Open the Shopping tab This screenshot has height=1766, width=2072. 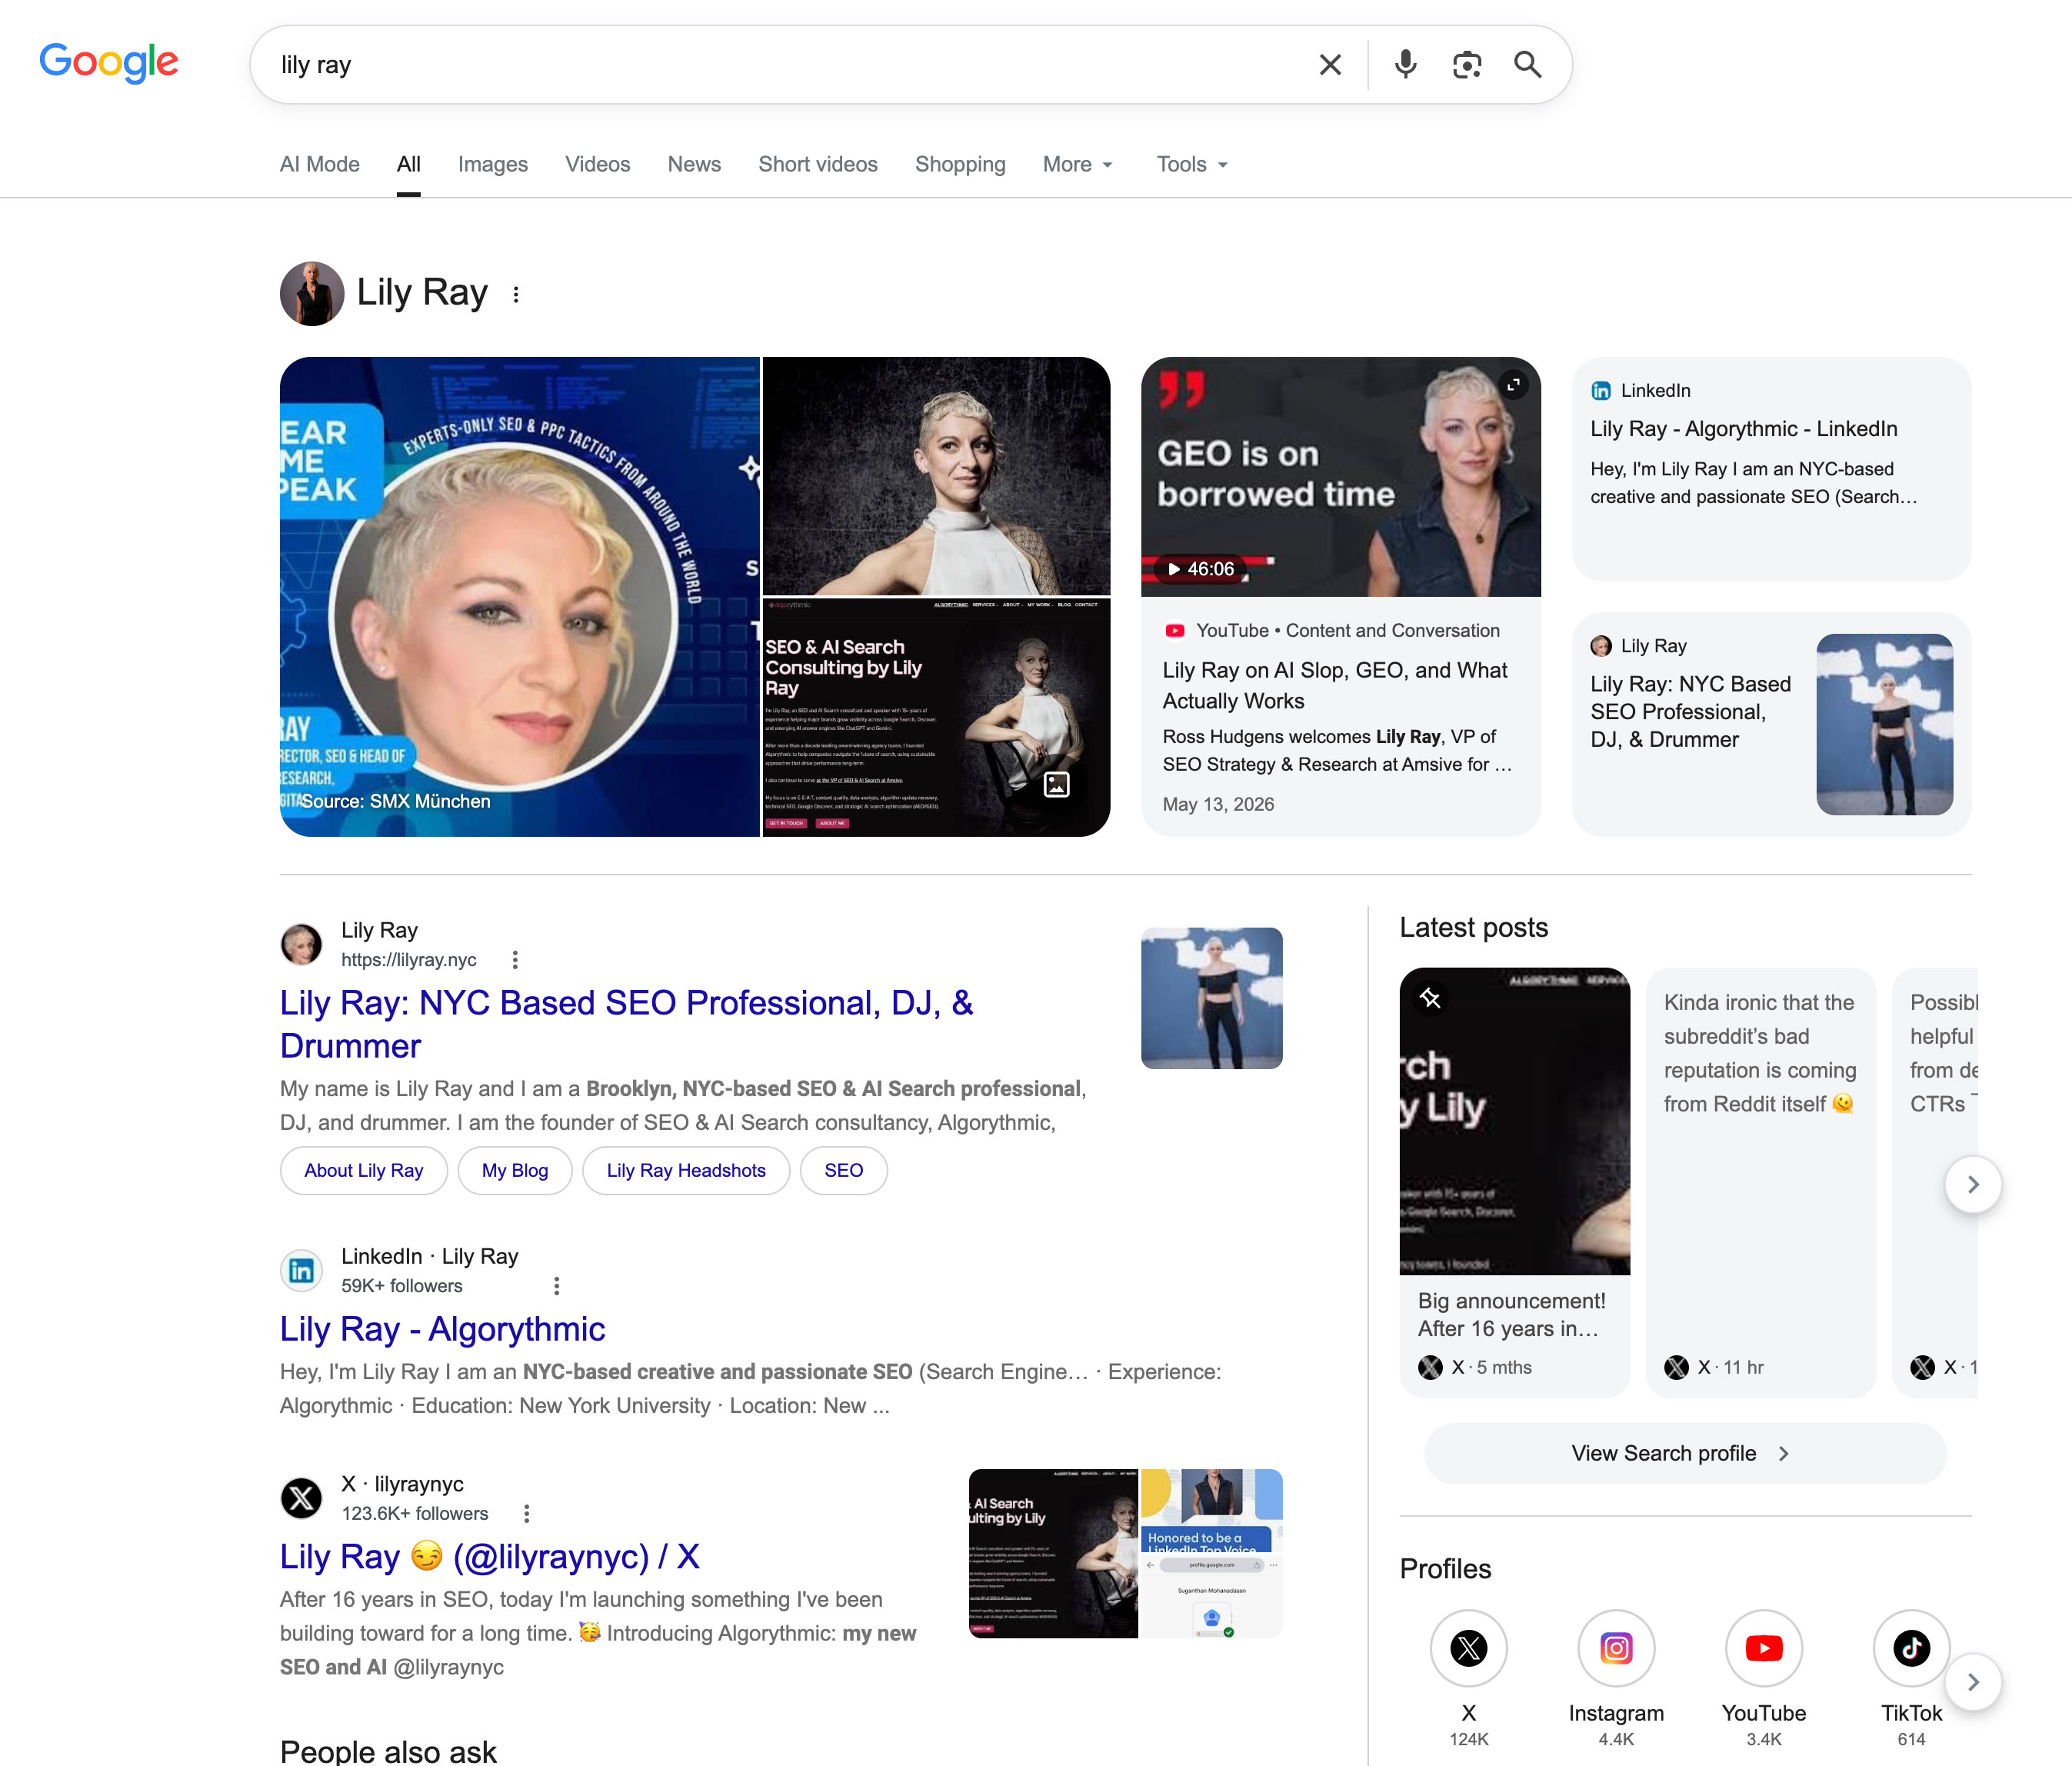click(x=960, y=164)
